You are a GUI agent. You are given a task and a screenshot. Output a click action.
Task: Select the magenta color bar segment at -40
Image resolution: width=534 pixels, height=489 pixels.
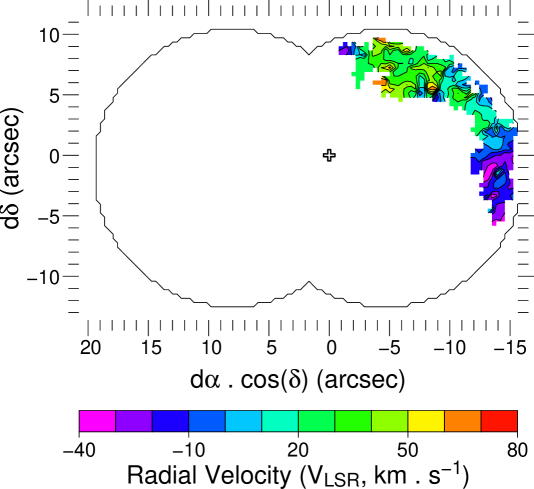point(97,421)
